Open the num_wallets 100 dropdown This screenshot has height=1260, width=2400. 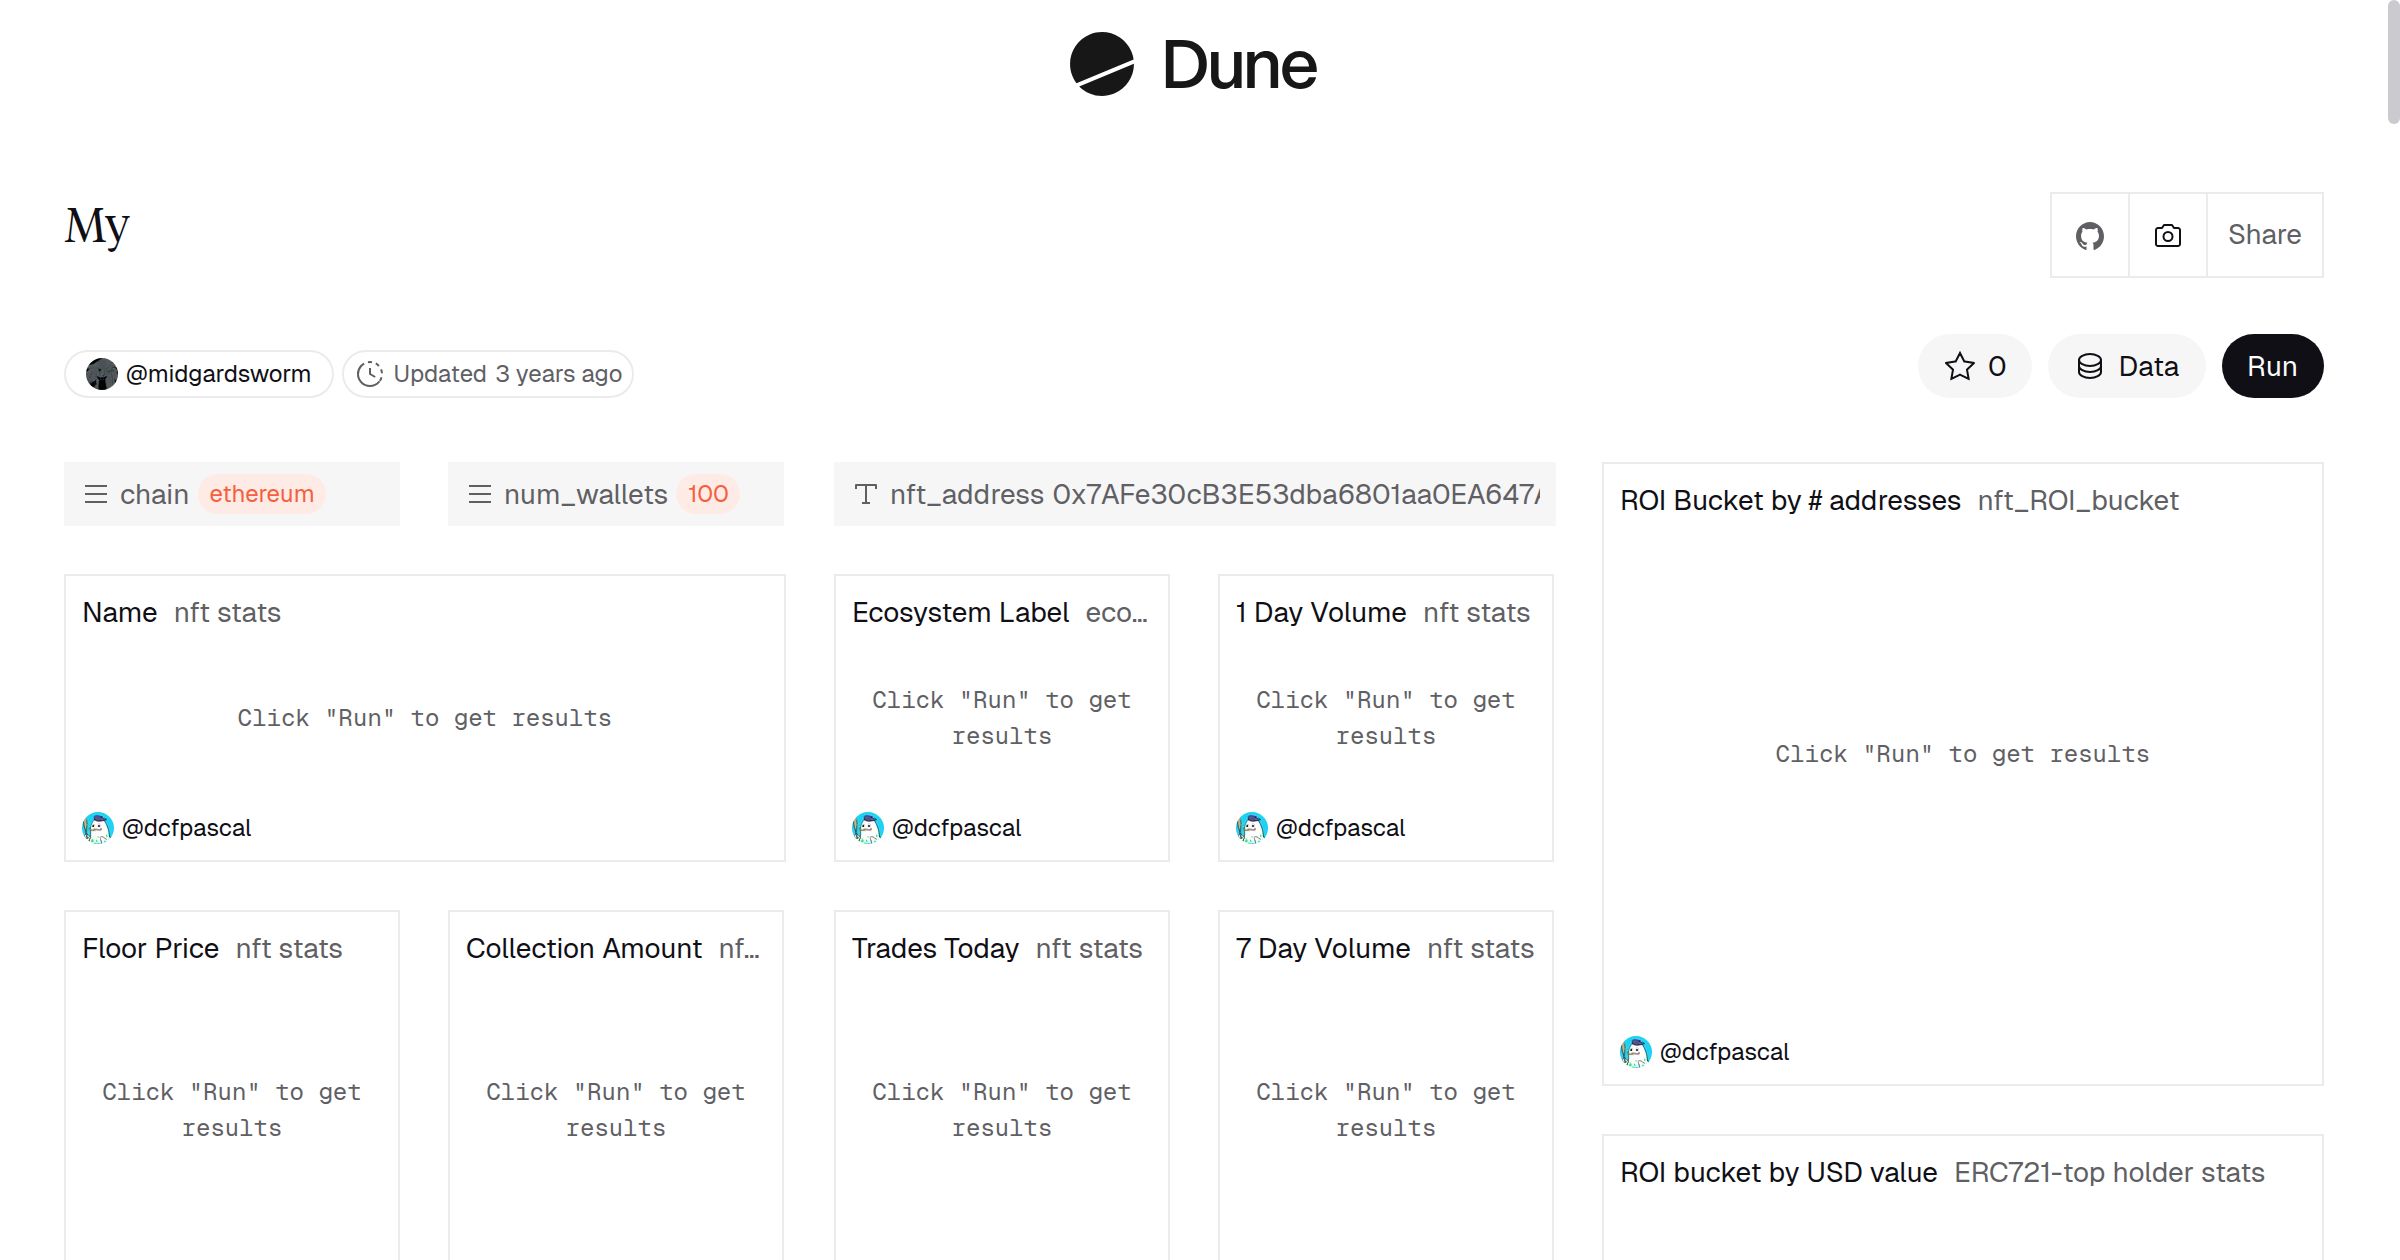click(615, 494)
